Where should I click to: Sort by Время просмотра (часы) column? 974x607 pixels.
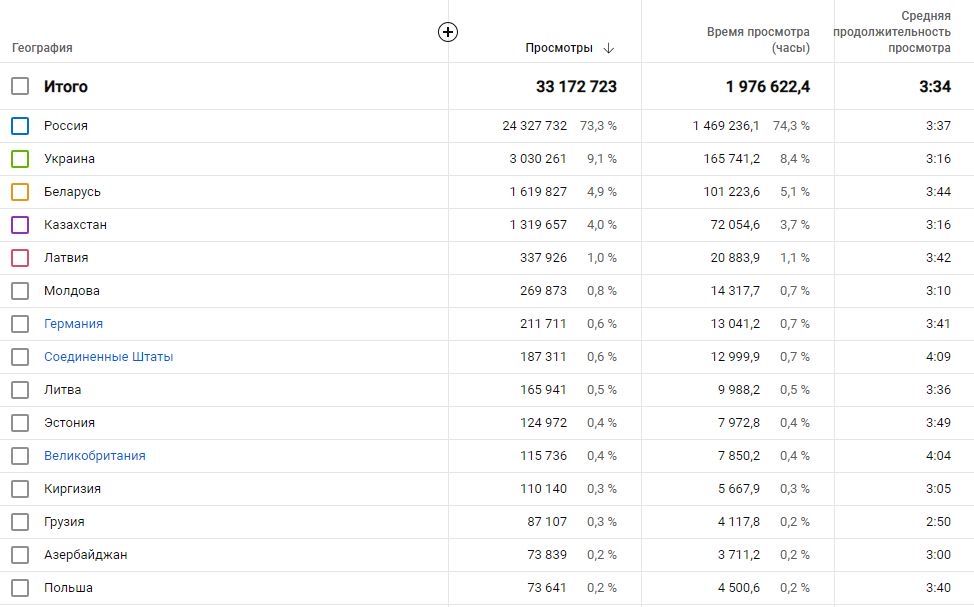[x=758, y=40]
